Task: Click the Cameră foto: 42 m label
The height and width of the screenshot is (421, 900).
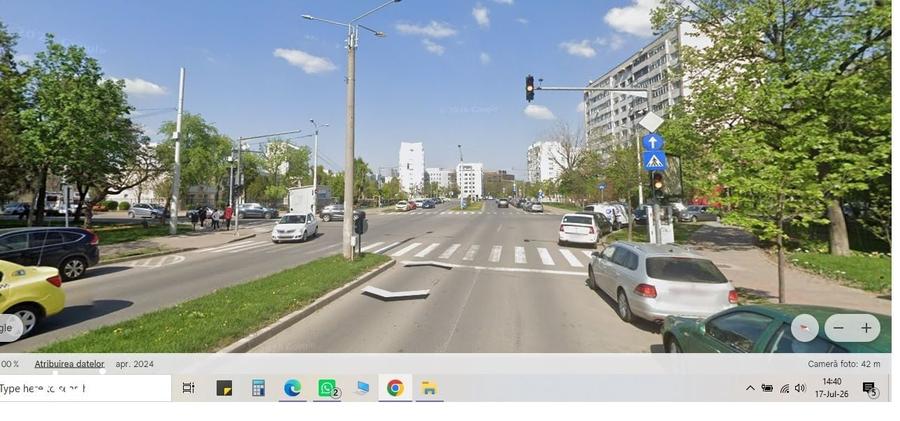Action: coord(844,364)
